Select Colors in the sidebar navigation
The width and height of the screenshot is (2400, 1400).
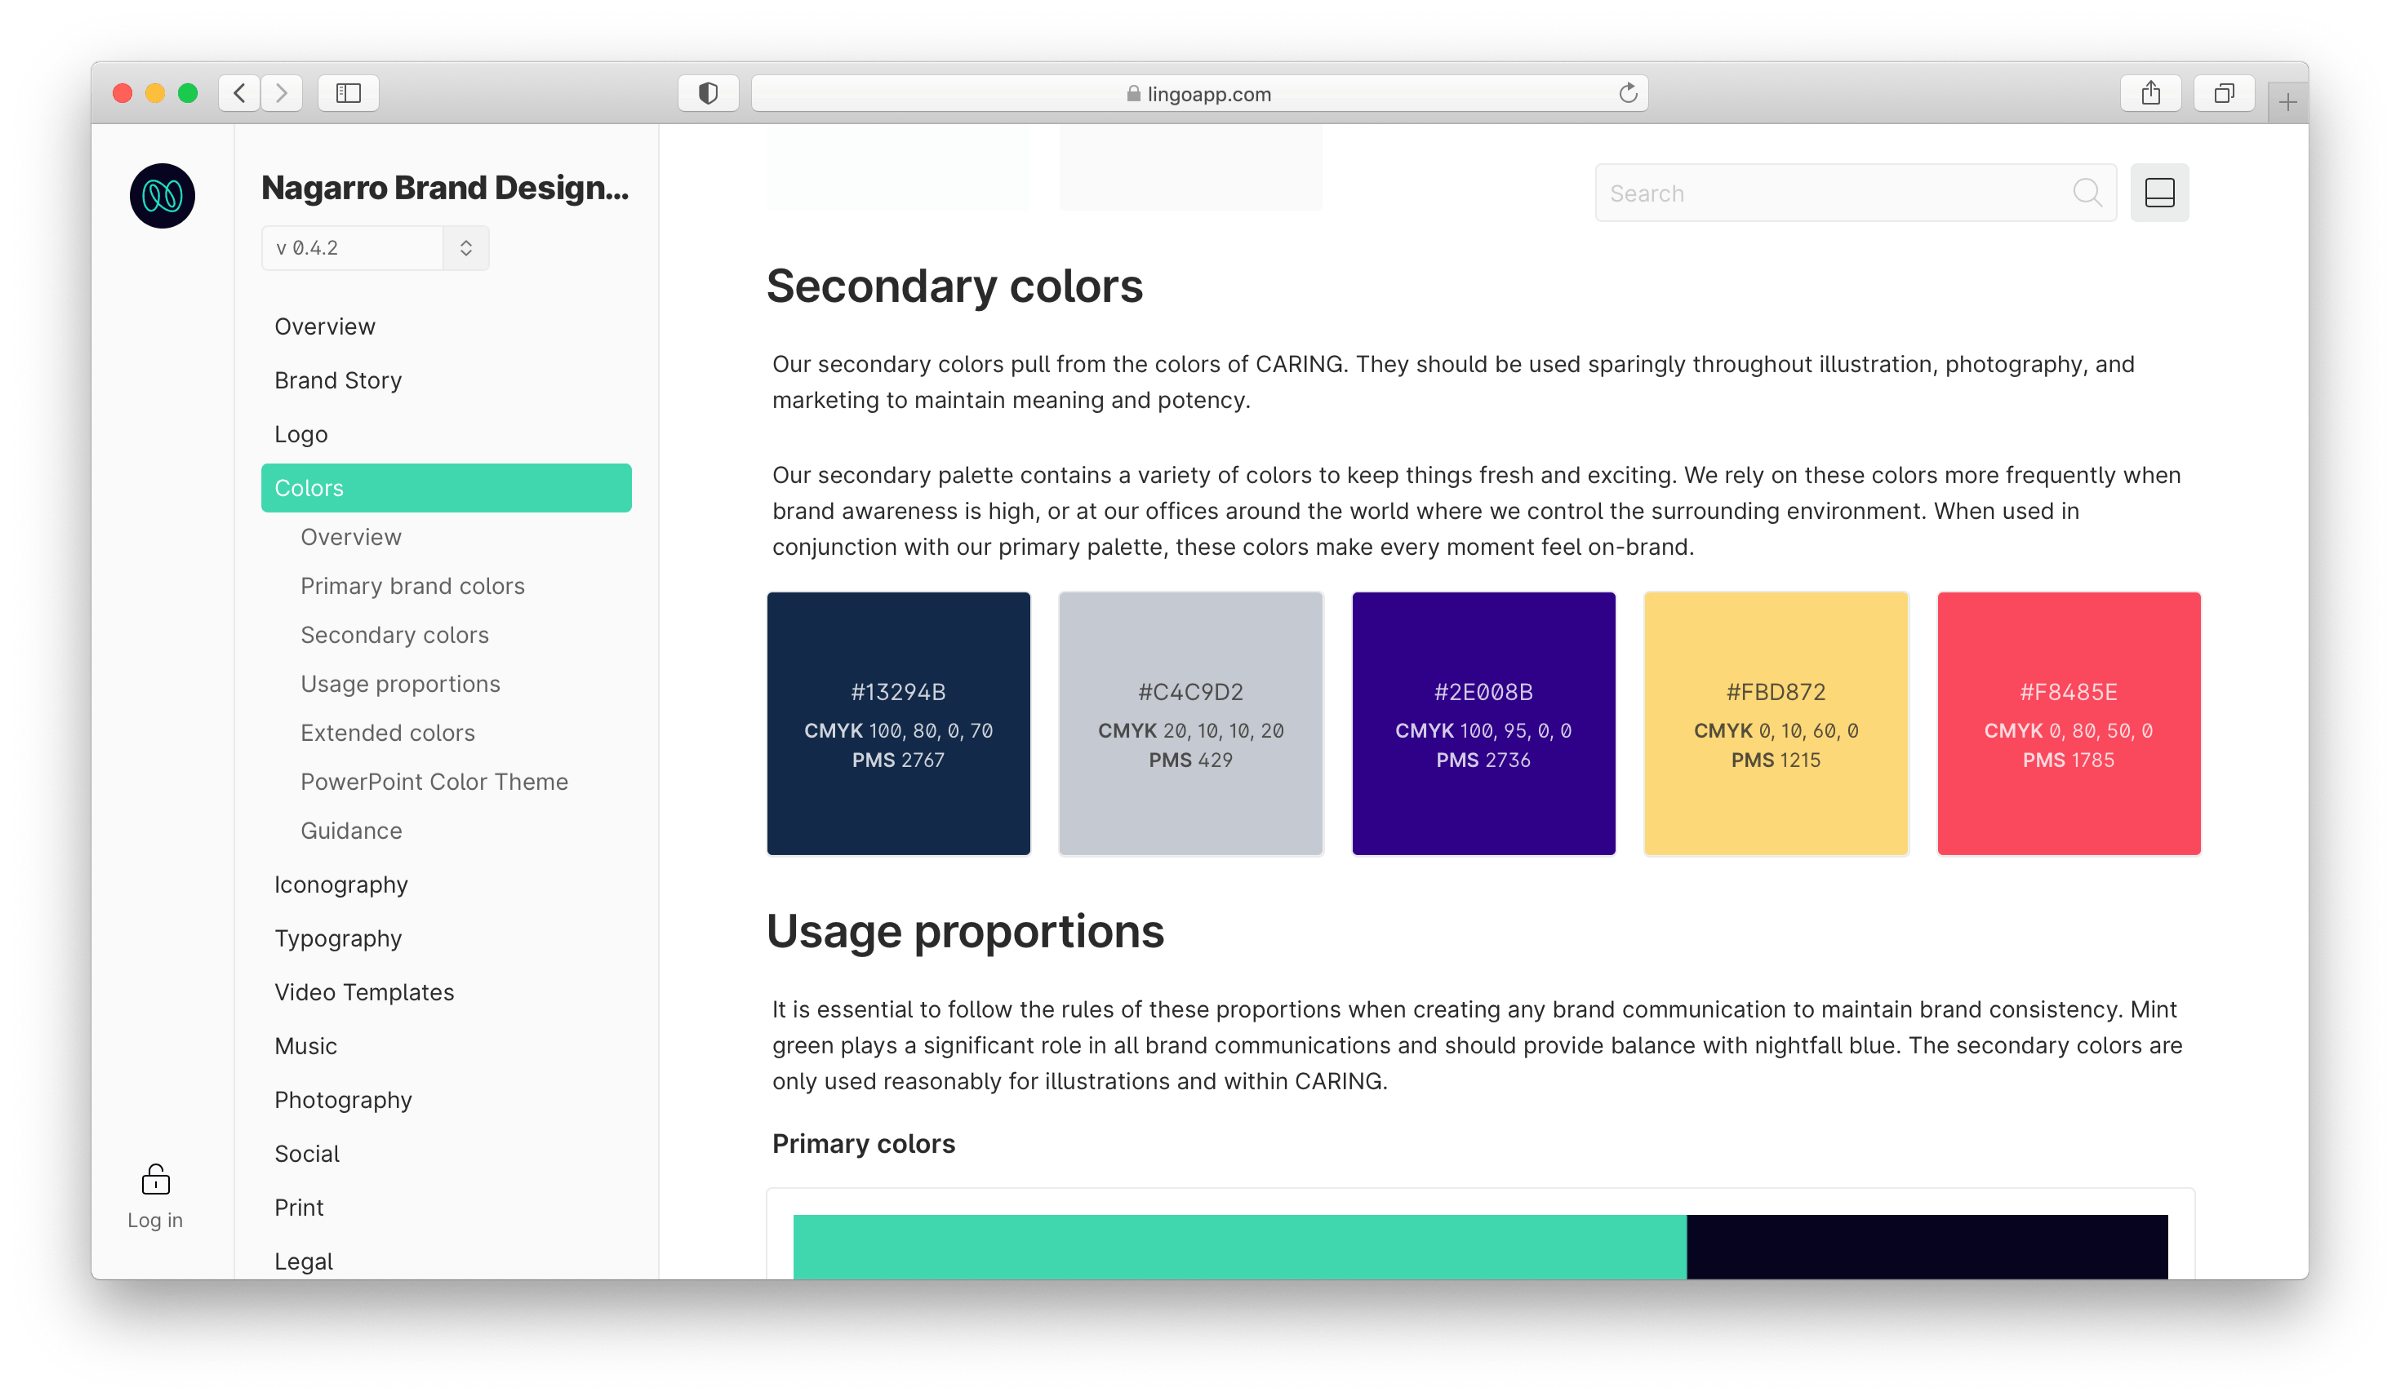[x=308, y=487]
